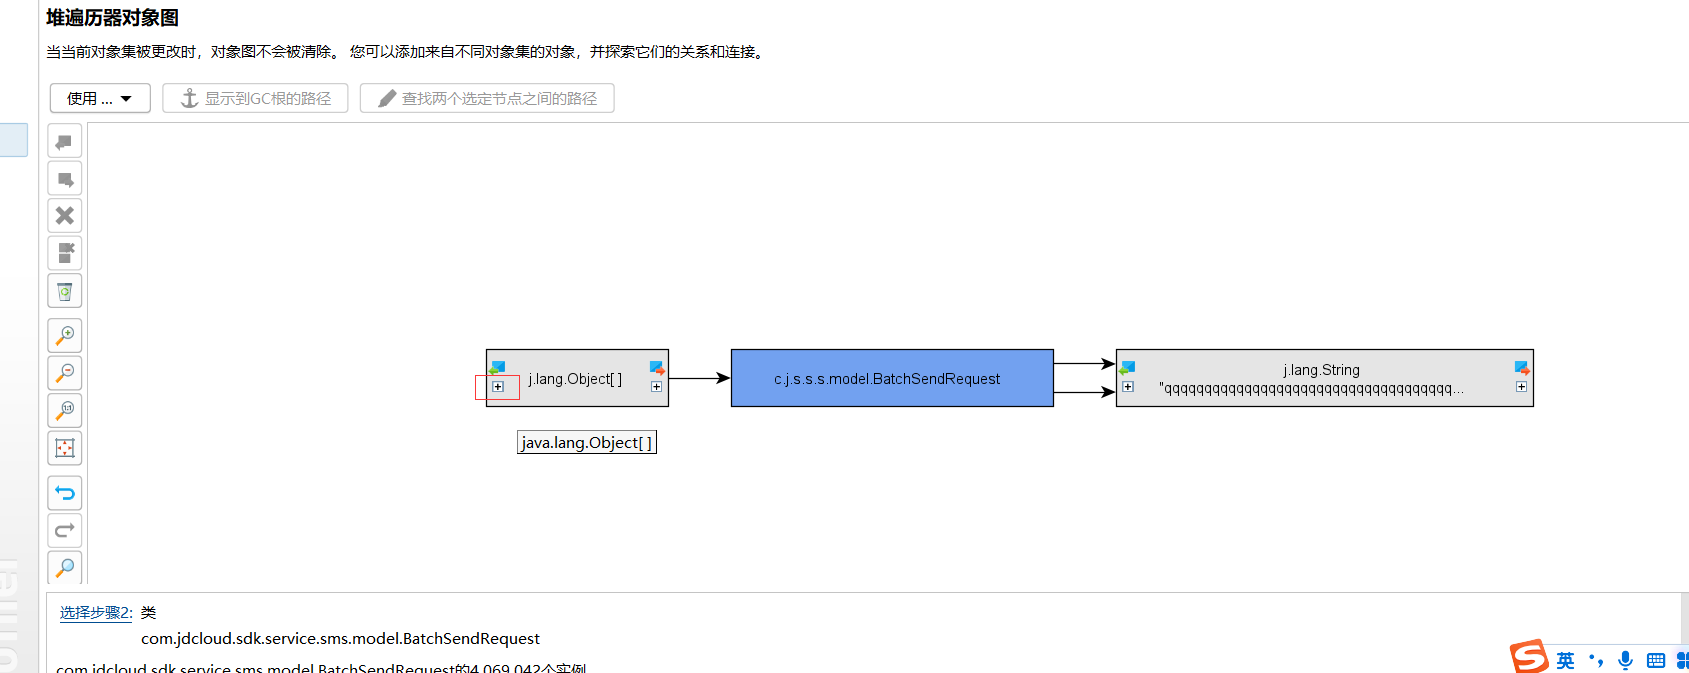Click the X remove-node toolbar icon

pyautogui.click(x=65, y=215)
